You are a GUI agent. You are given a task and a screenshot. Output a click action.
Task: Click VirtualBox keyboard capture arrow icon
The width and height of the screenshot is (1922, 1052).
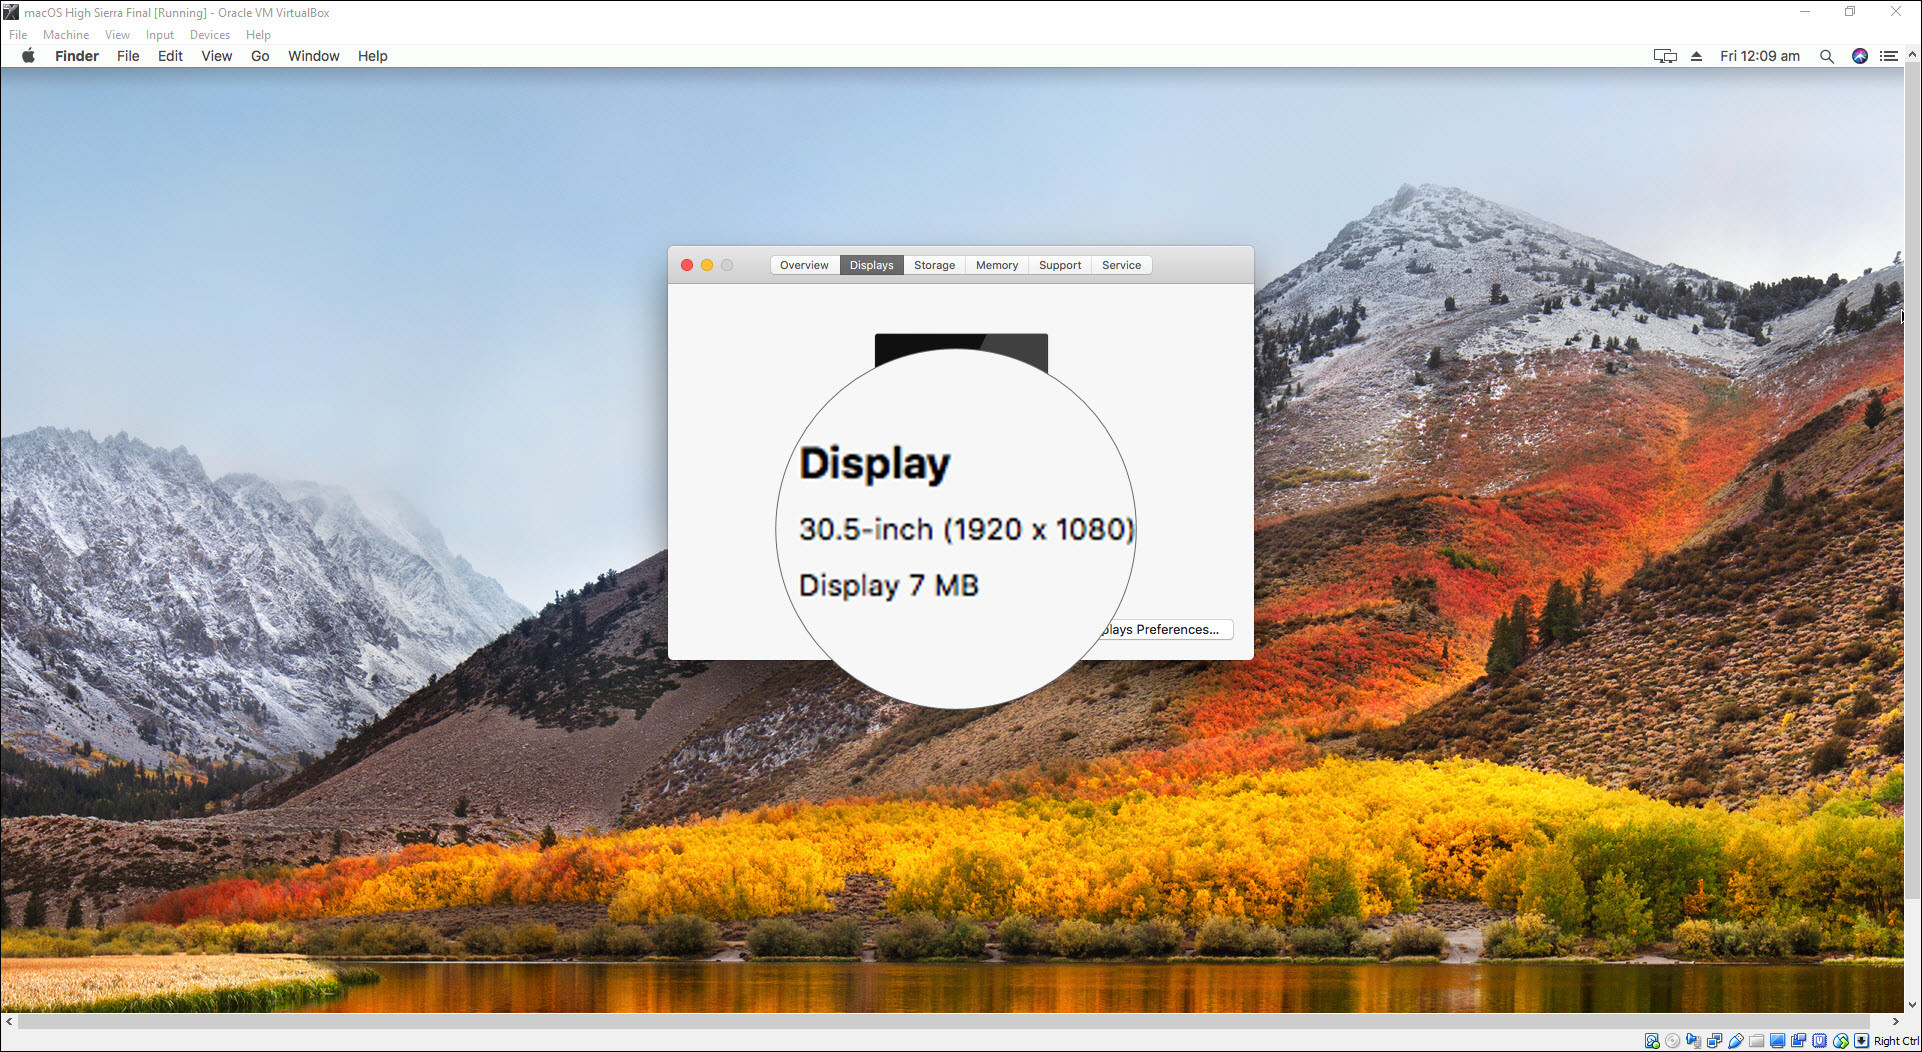click(x=1861, y=1041)
